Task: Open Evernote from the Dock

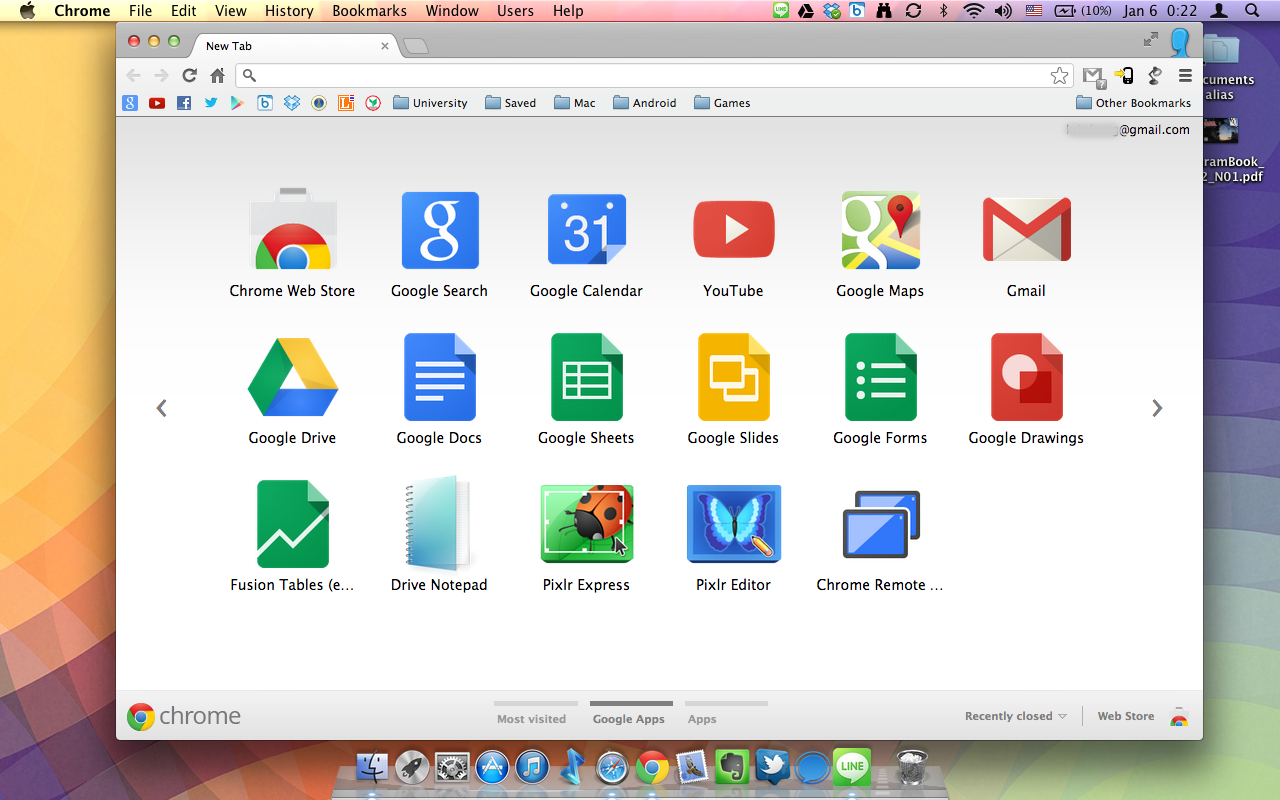Action: pyautogui.click(x=730, y=767)
